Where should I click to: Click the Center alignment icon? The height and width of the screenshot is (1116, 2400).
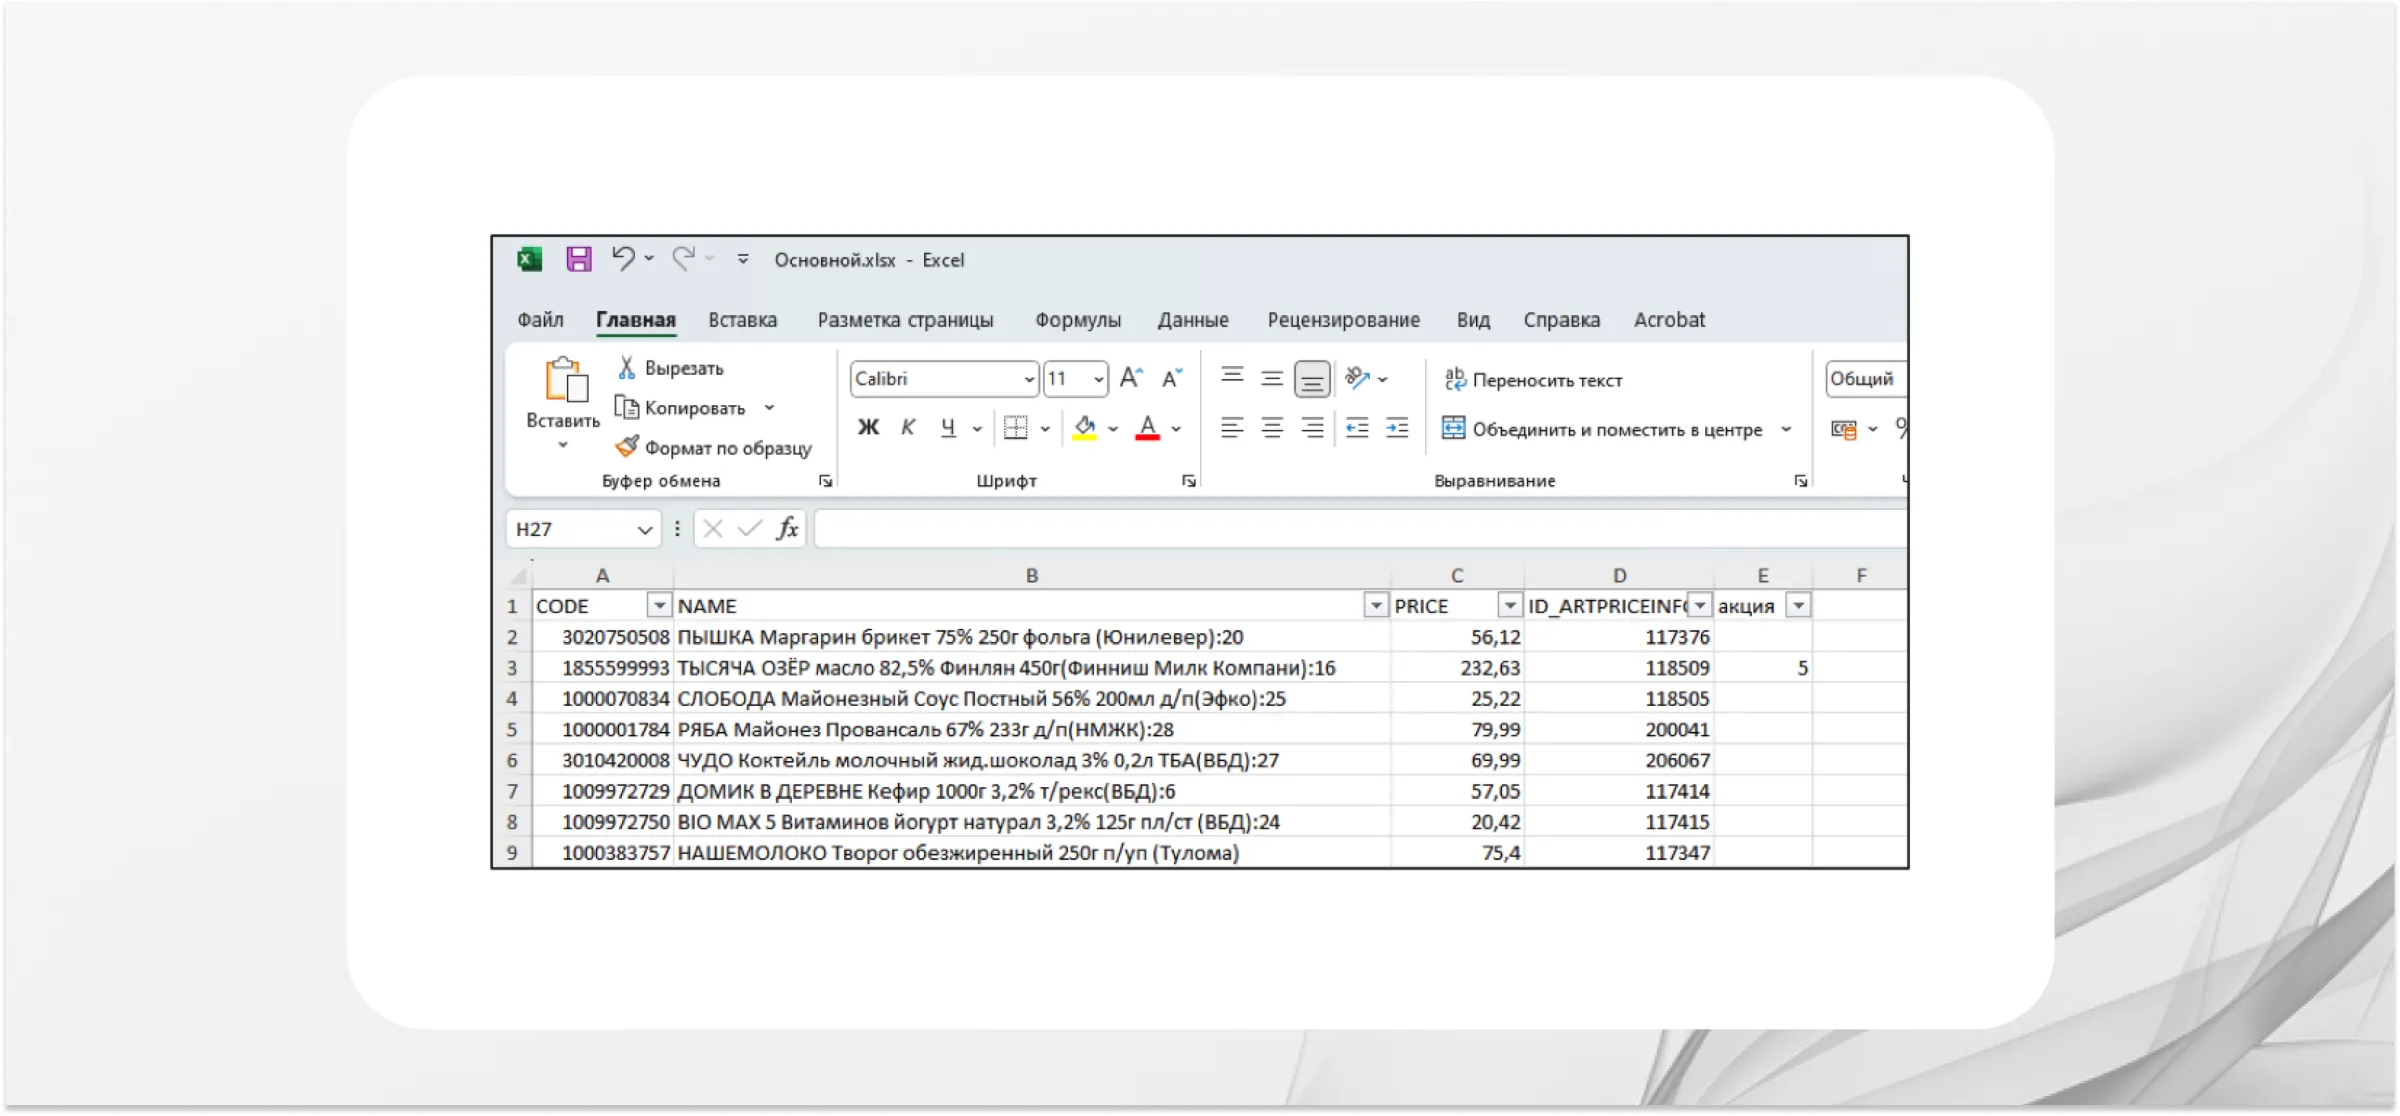[x=1272, y=428]
